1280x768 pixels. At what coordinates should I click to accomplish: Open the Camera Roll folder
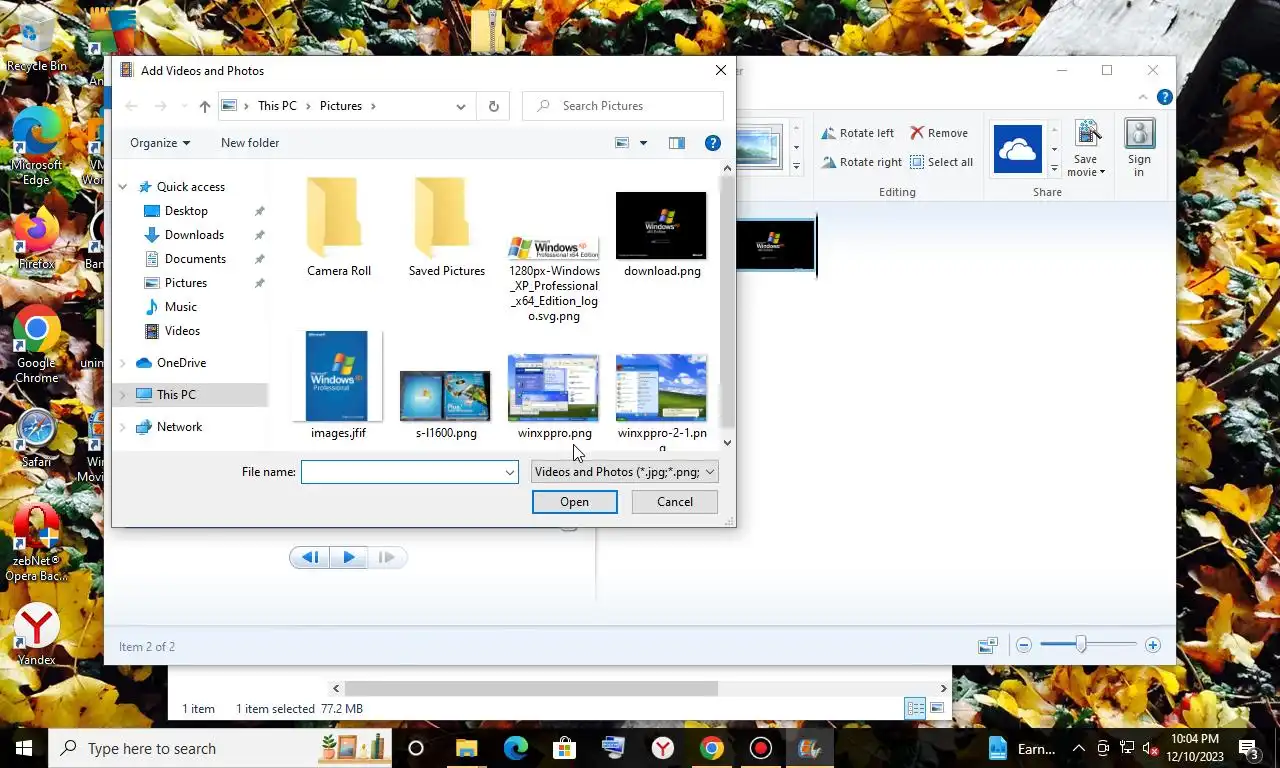point(339,228)
